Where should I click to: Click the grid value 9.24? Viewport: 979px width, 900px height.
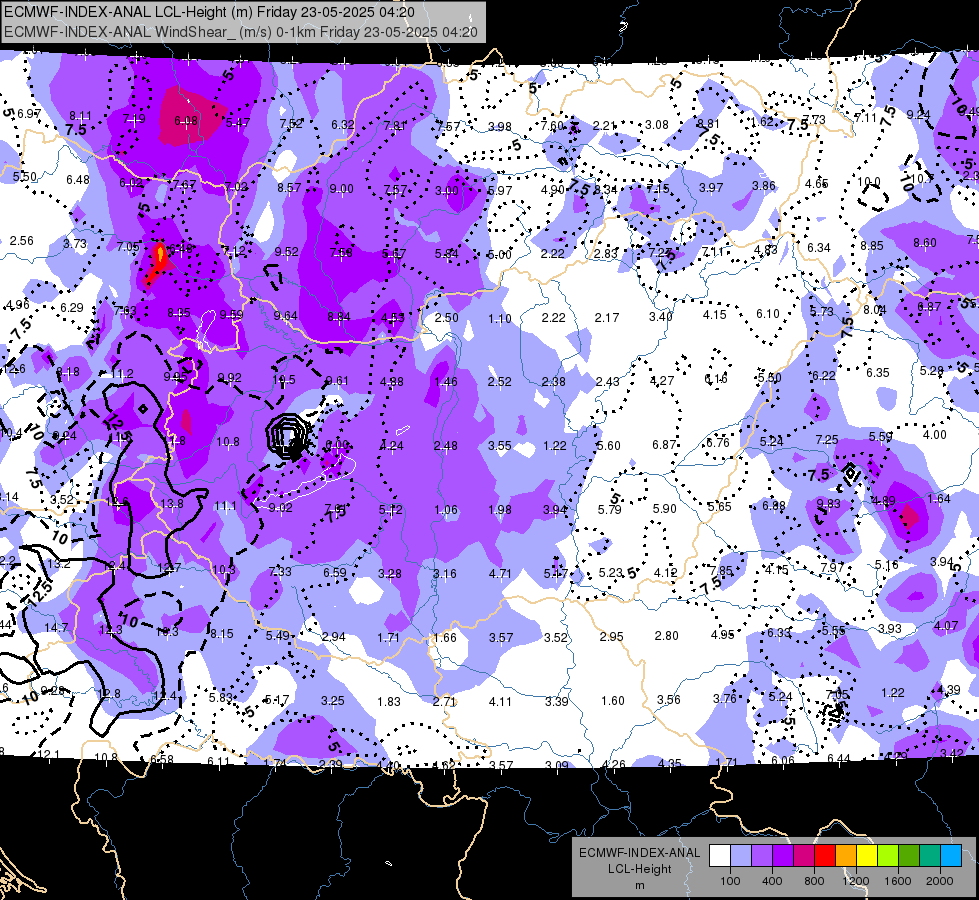click(918, 114)
